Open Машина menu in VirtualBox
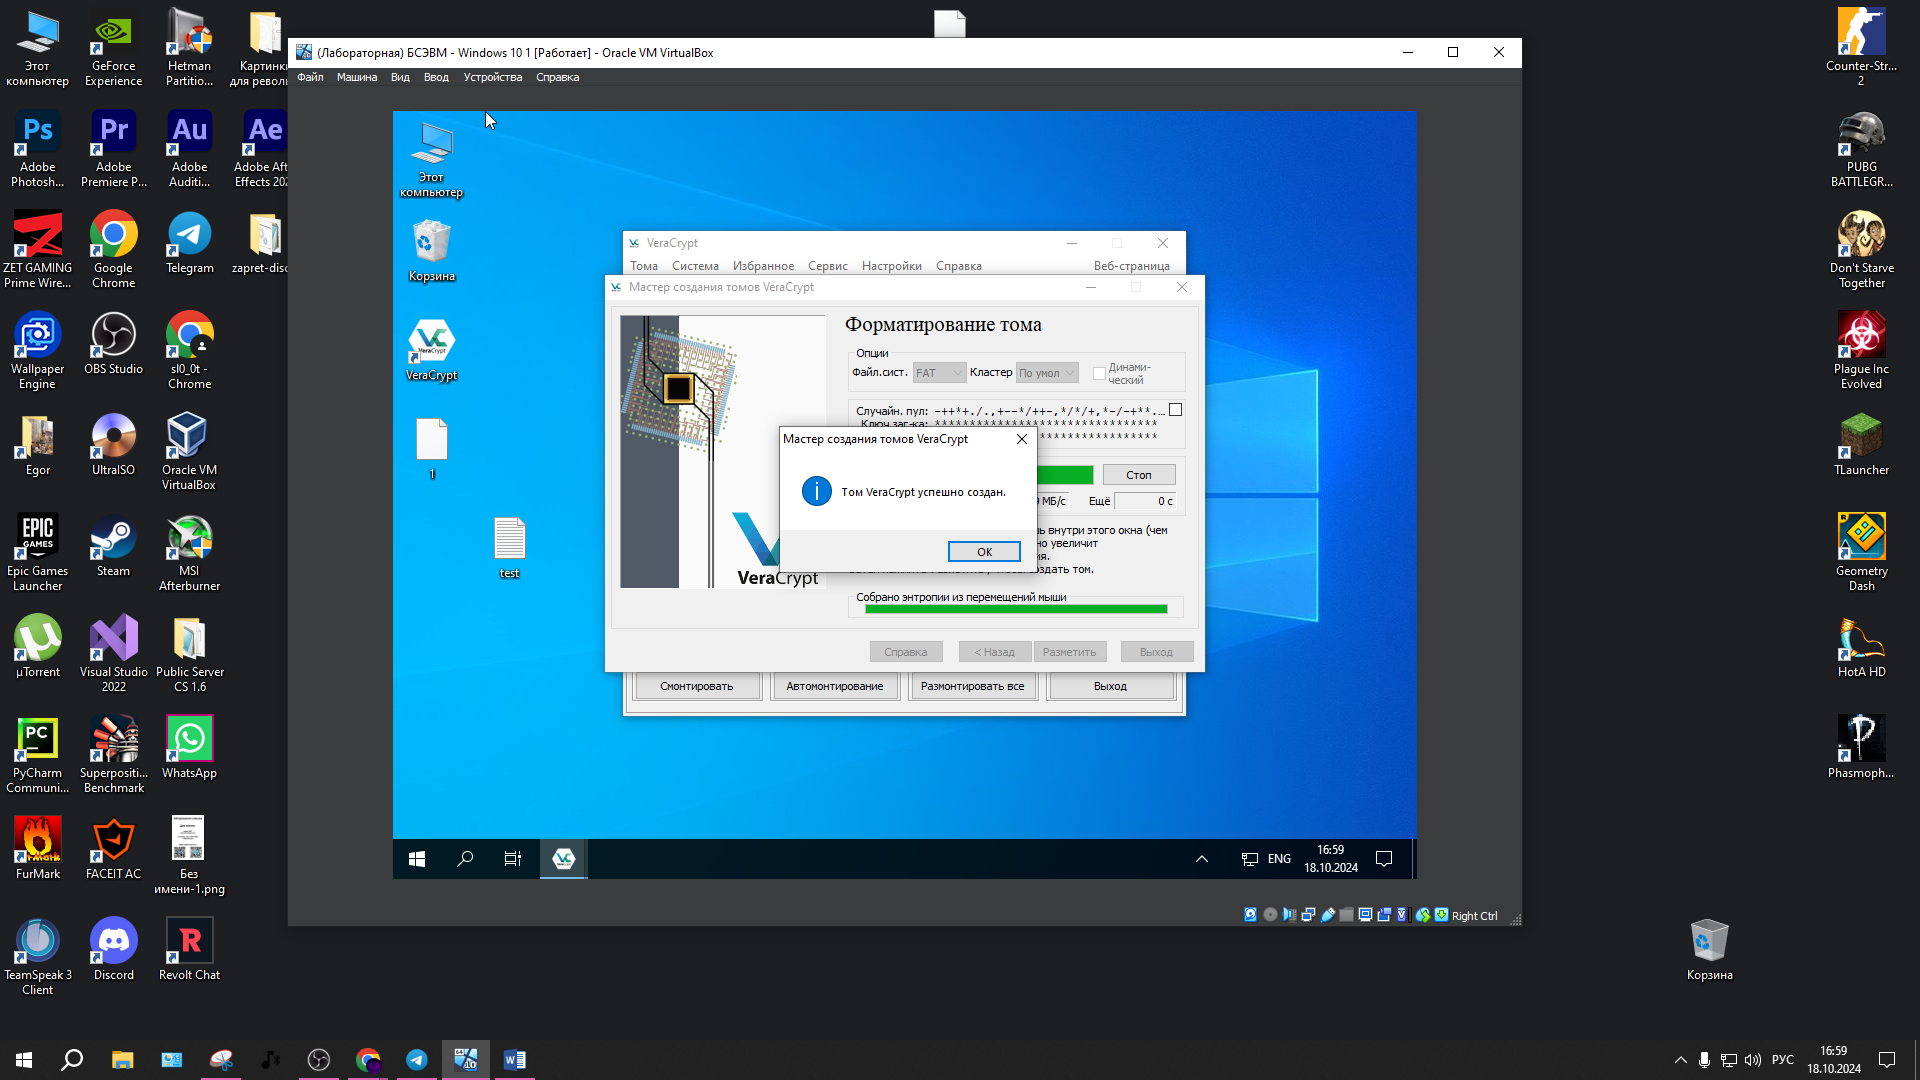Viewport: 1920px width, 1080px height. click(356, 77)
